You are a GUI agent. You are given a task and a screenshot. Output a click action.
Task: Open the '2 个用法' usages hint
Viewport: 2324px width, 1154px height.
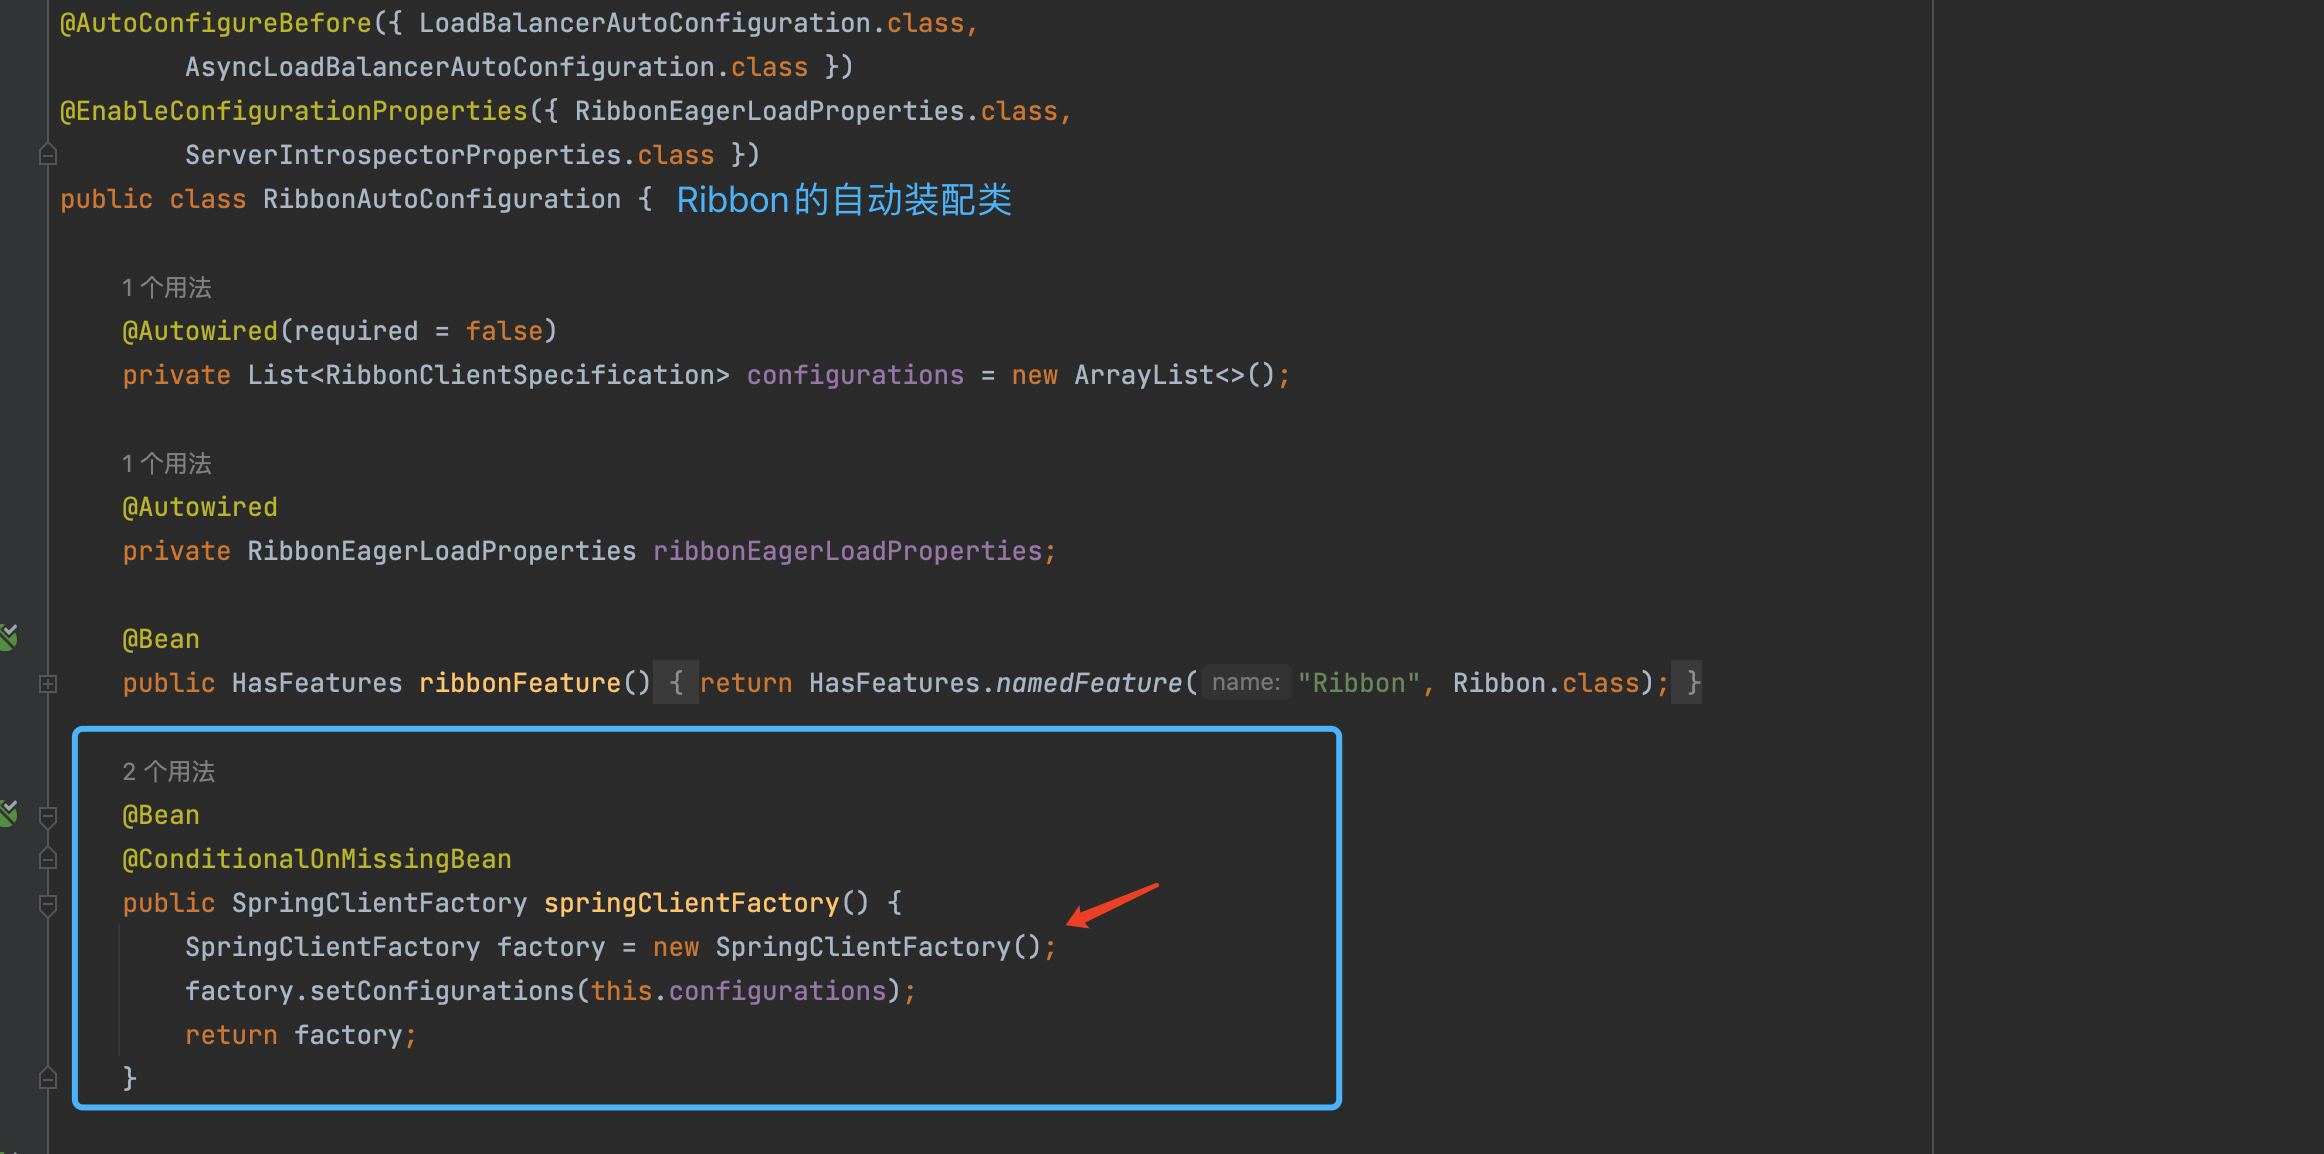point(169,771)
